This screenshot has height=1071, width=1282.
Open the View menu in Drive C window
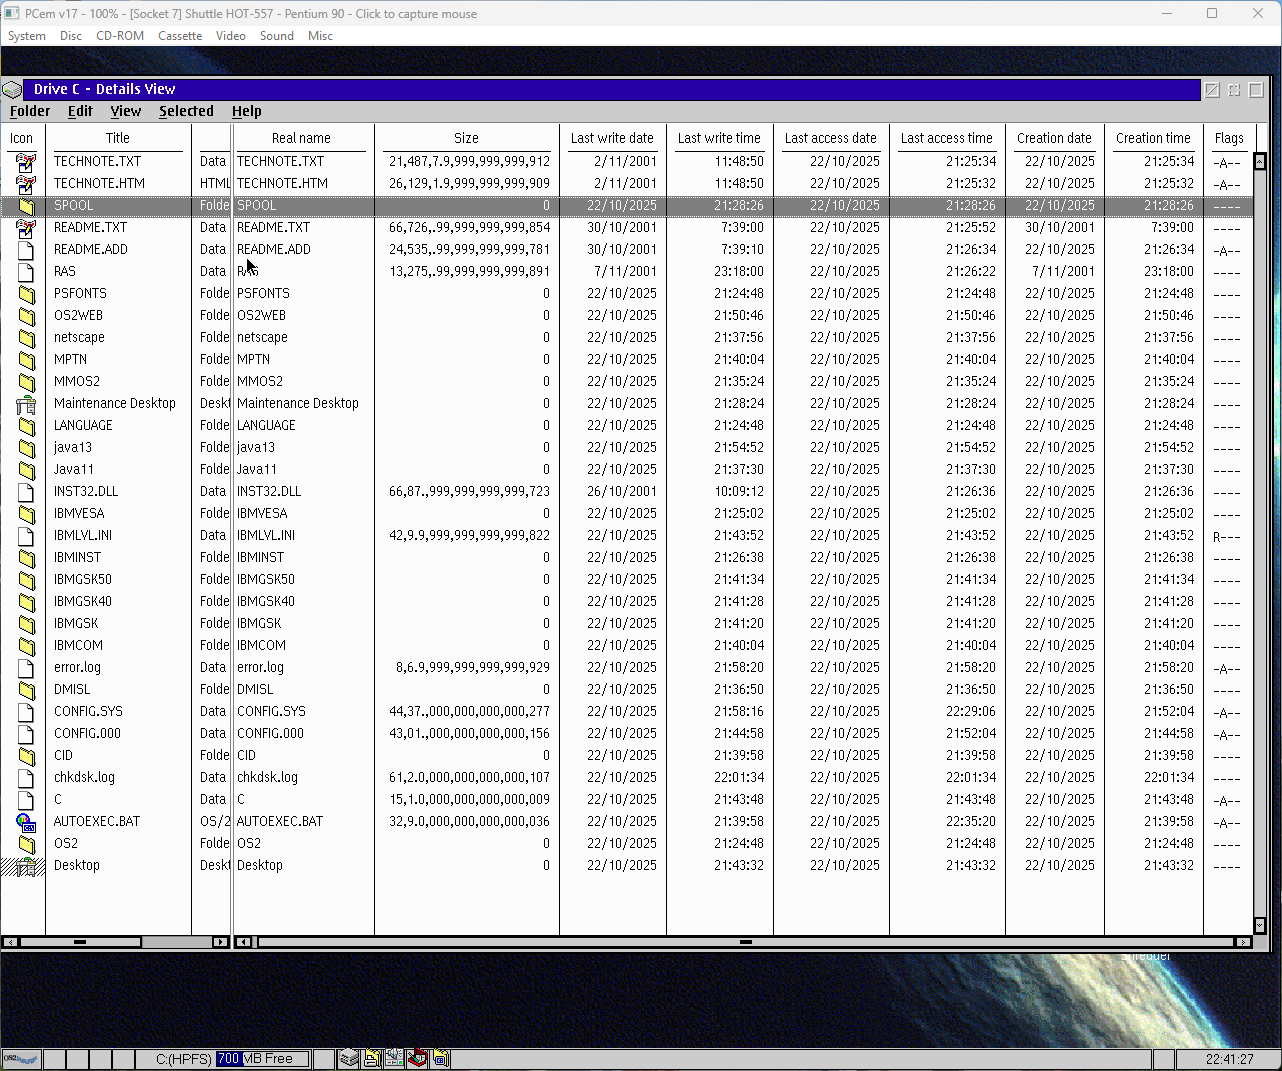tap(126, 112)
